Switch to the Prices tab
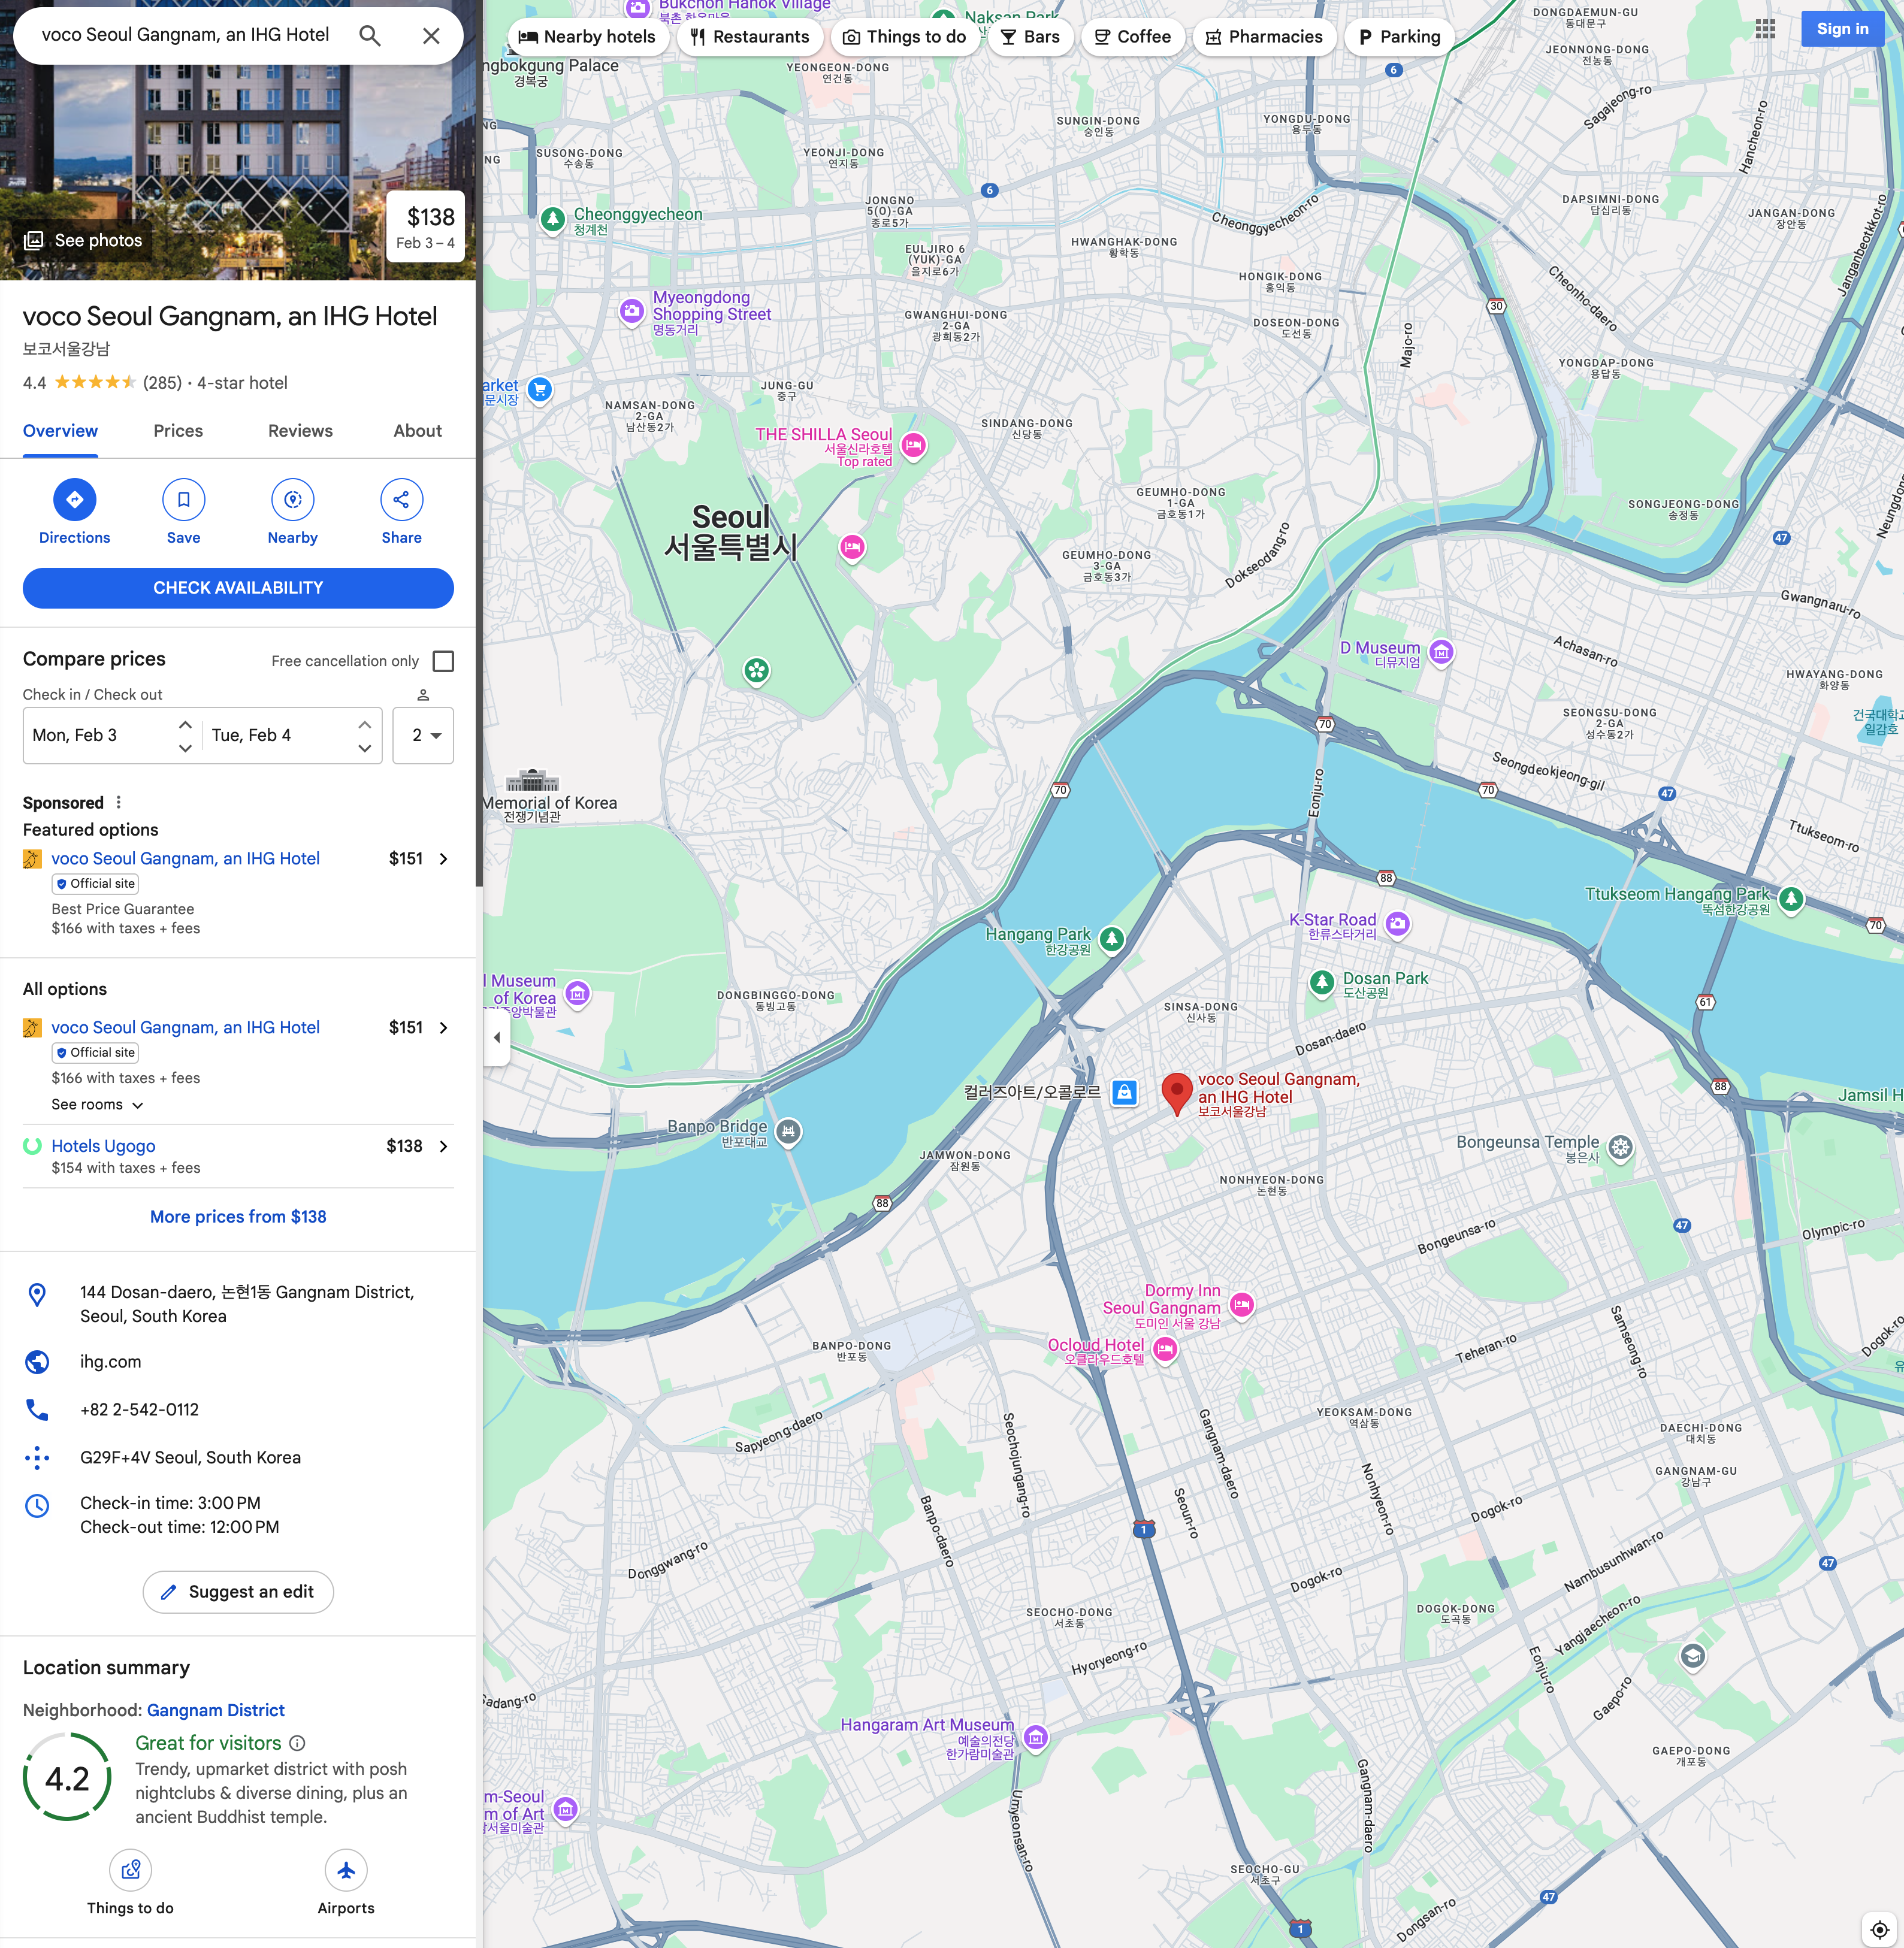Viewport: 1904px width, 1948px height. [x=178, y=431]
